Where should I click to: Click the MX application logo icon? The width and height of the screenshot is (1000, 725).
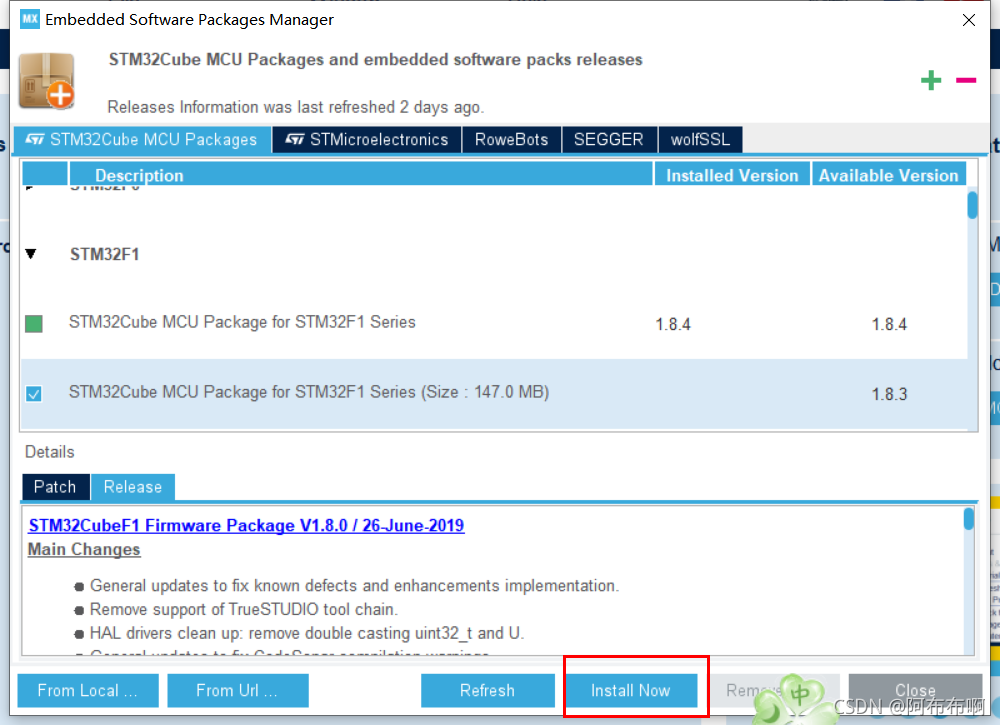29,19
